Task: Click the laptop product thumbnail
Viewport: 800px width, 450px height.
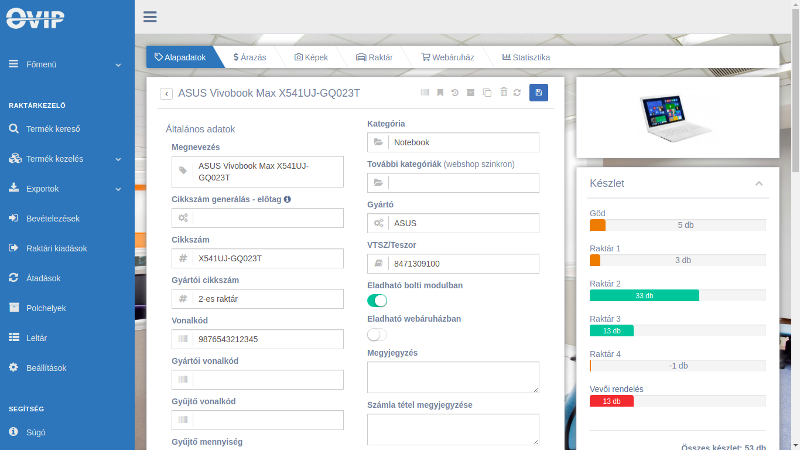Action: (674, 117)
